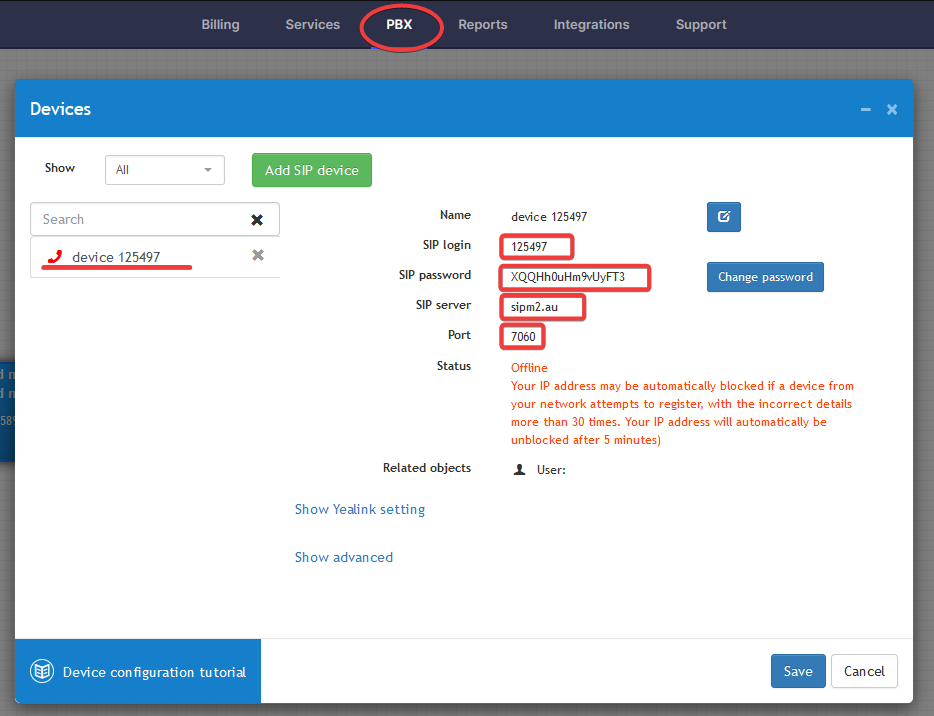Click the user silhouette icon under Related objects
Viewport: 934px width, 716px height.
click(518, 468)
